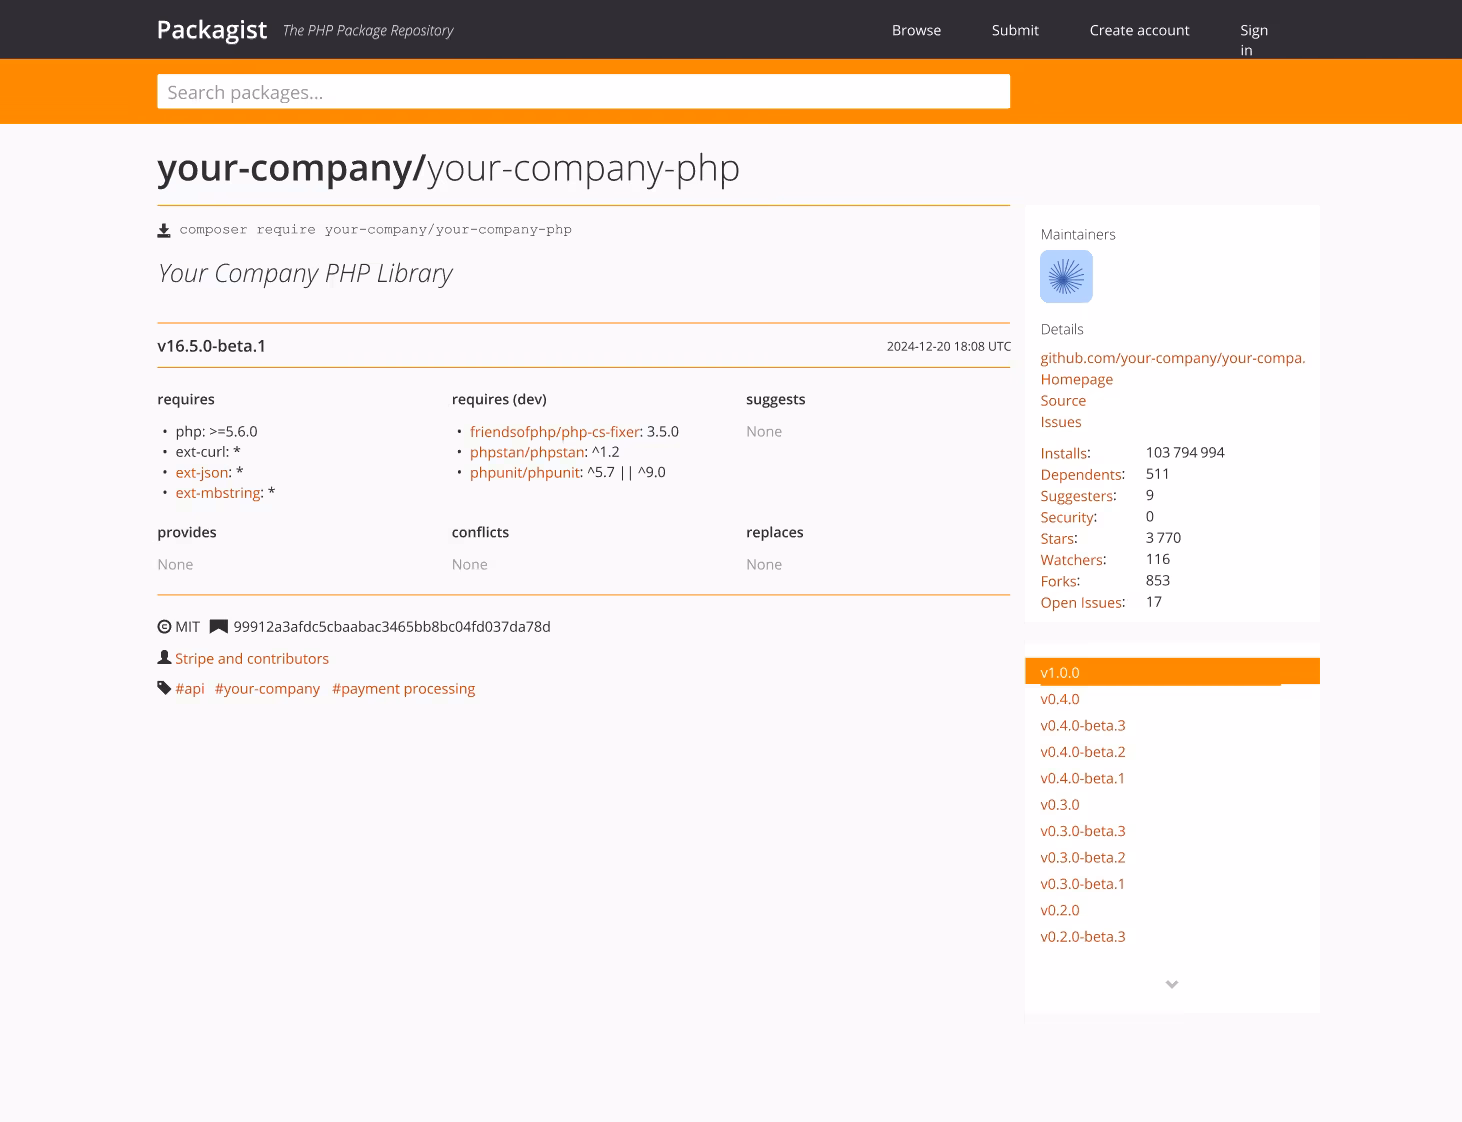Select version v0.4.0-beta.3
Image resolution: width=1462 pixels, height=1122 pixels.
1082,726
